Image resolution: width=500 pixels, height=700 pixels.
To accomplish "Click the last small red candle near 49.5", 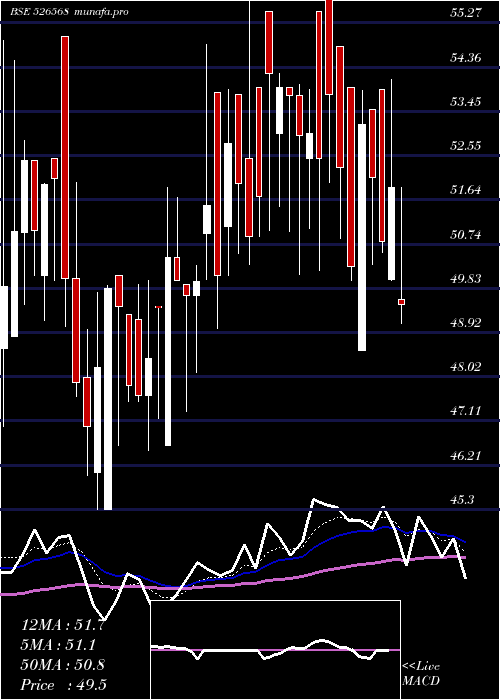I will click(401, 302).
